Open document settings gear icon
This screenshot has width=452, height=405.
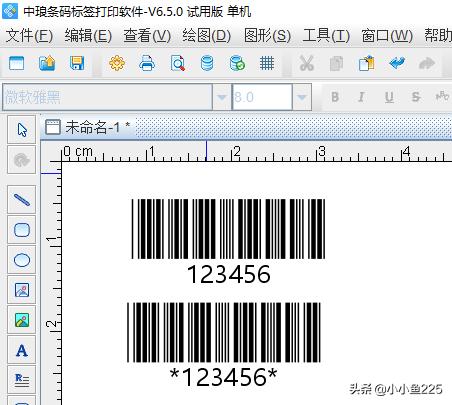[x=117, y=63]
